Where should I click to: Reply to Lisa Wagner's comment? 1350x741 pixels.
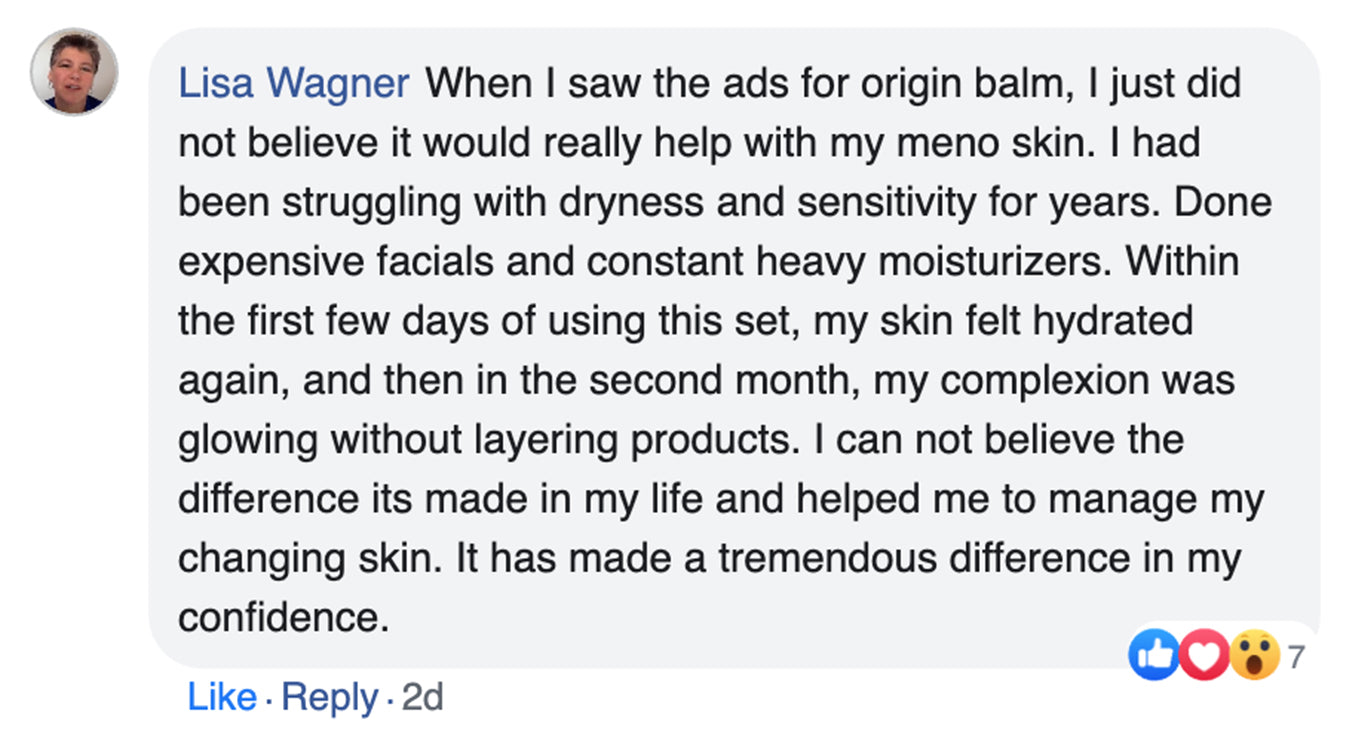pyautogui.click(x=330, y=697)
